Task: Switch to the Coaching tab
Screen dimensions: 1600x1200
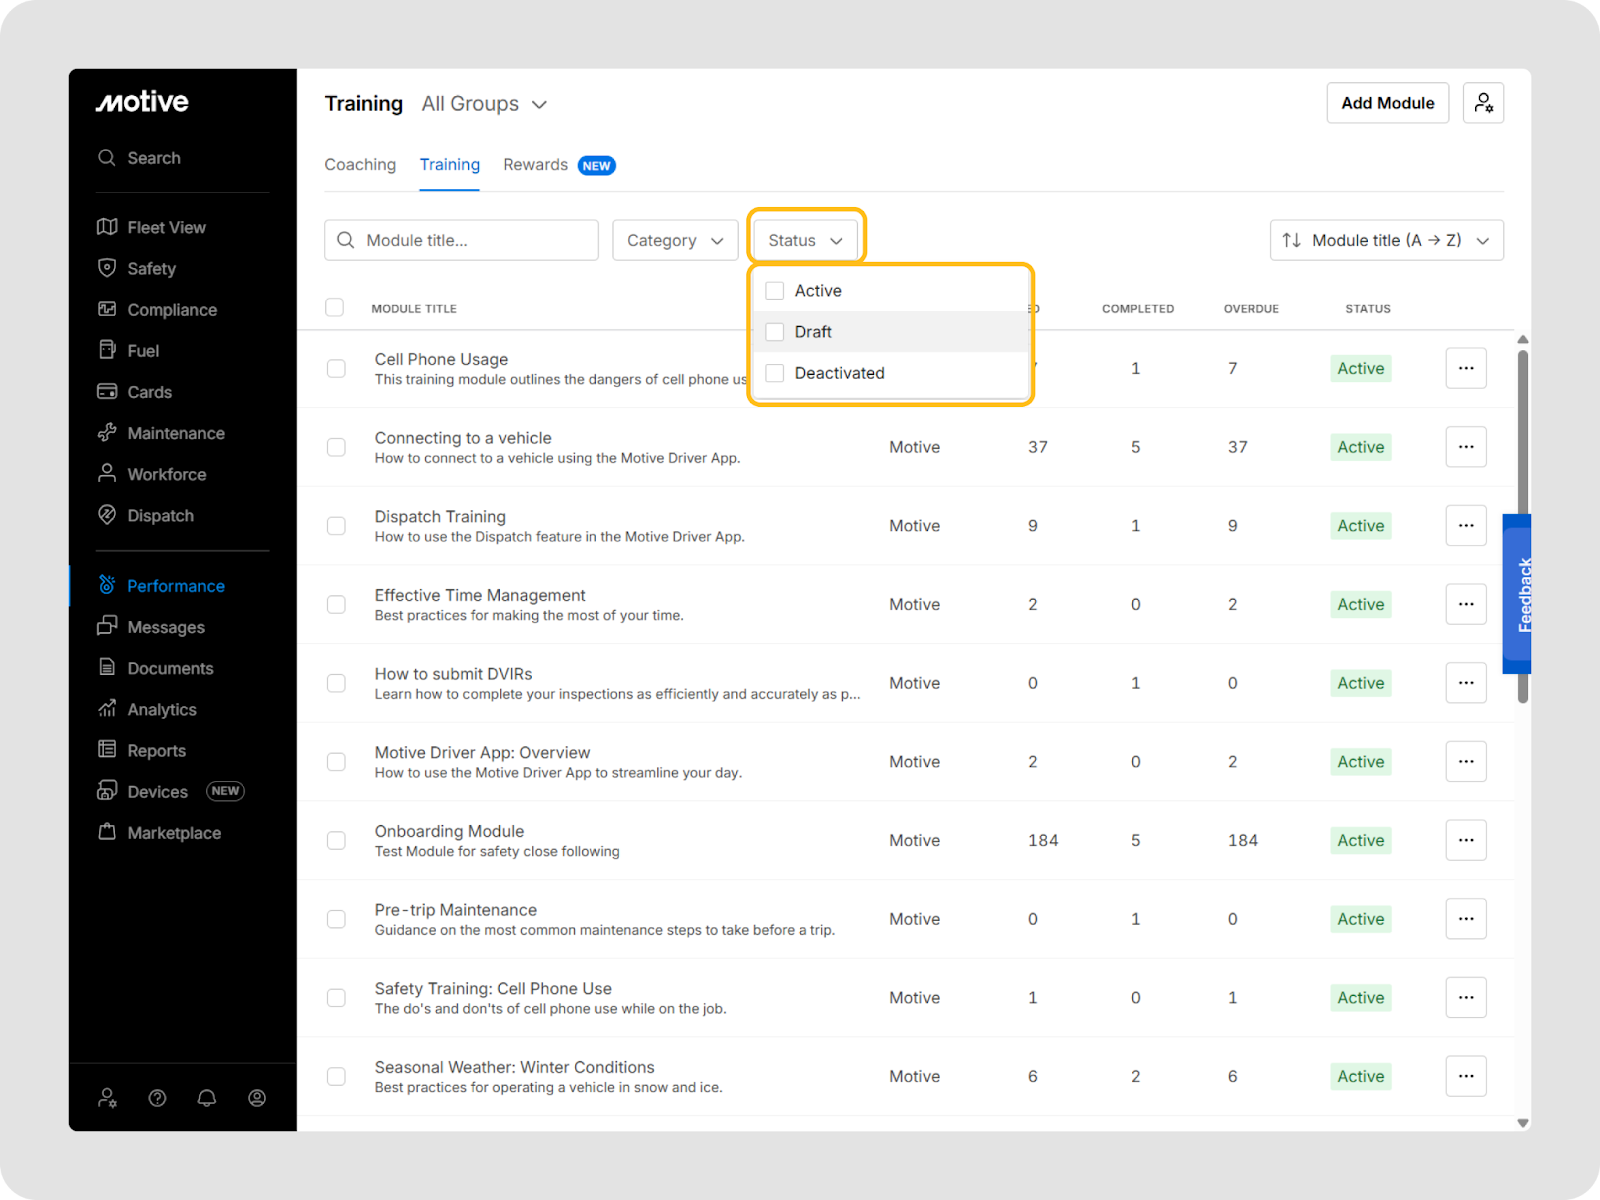Action: pos(360,165)
